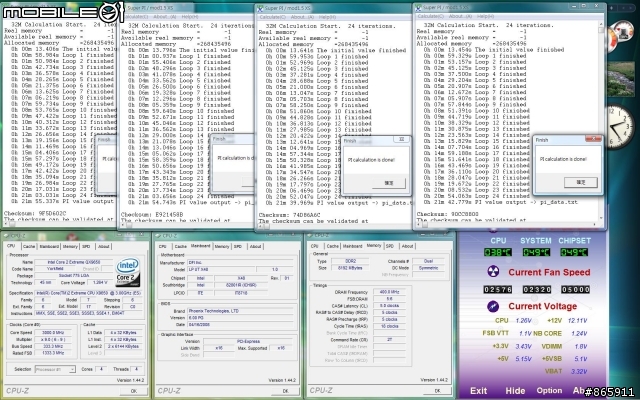This screenshot has width=640, height=400.
Task: Click Exit in the hardware monitor panel
Action: coord(478,391)
